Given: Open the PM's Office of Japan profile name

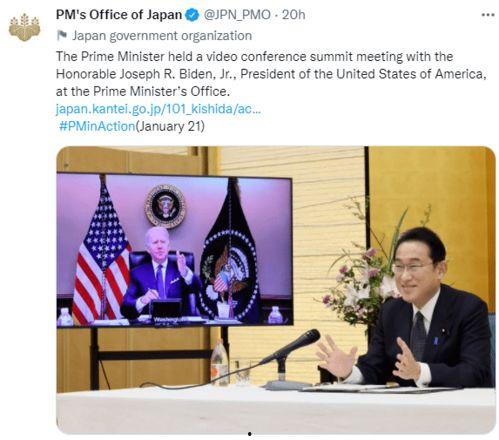Looking at the screenshot, I should [x=119, y=15].
